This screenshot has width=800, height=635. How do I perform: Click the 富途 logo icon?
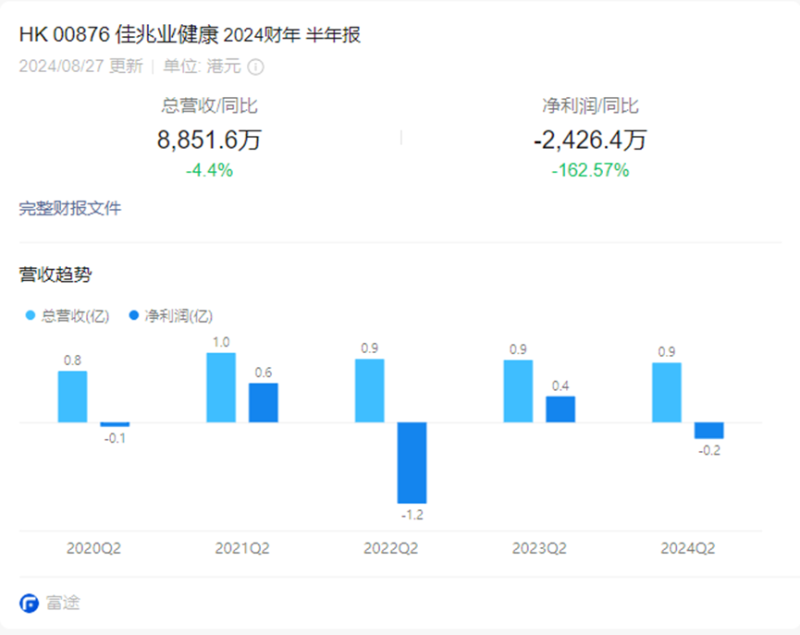coord(29,603)
